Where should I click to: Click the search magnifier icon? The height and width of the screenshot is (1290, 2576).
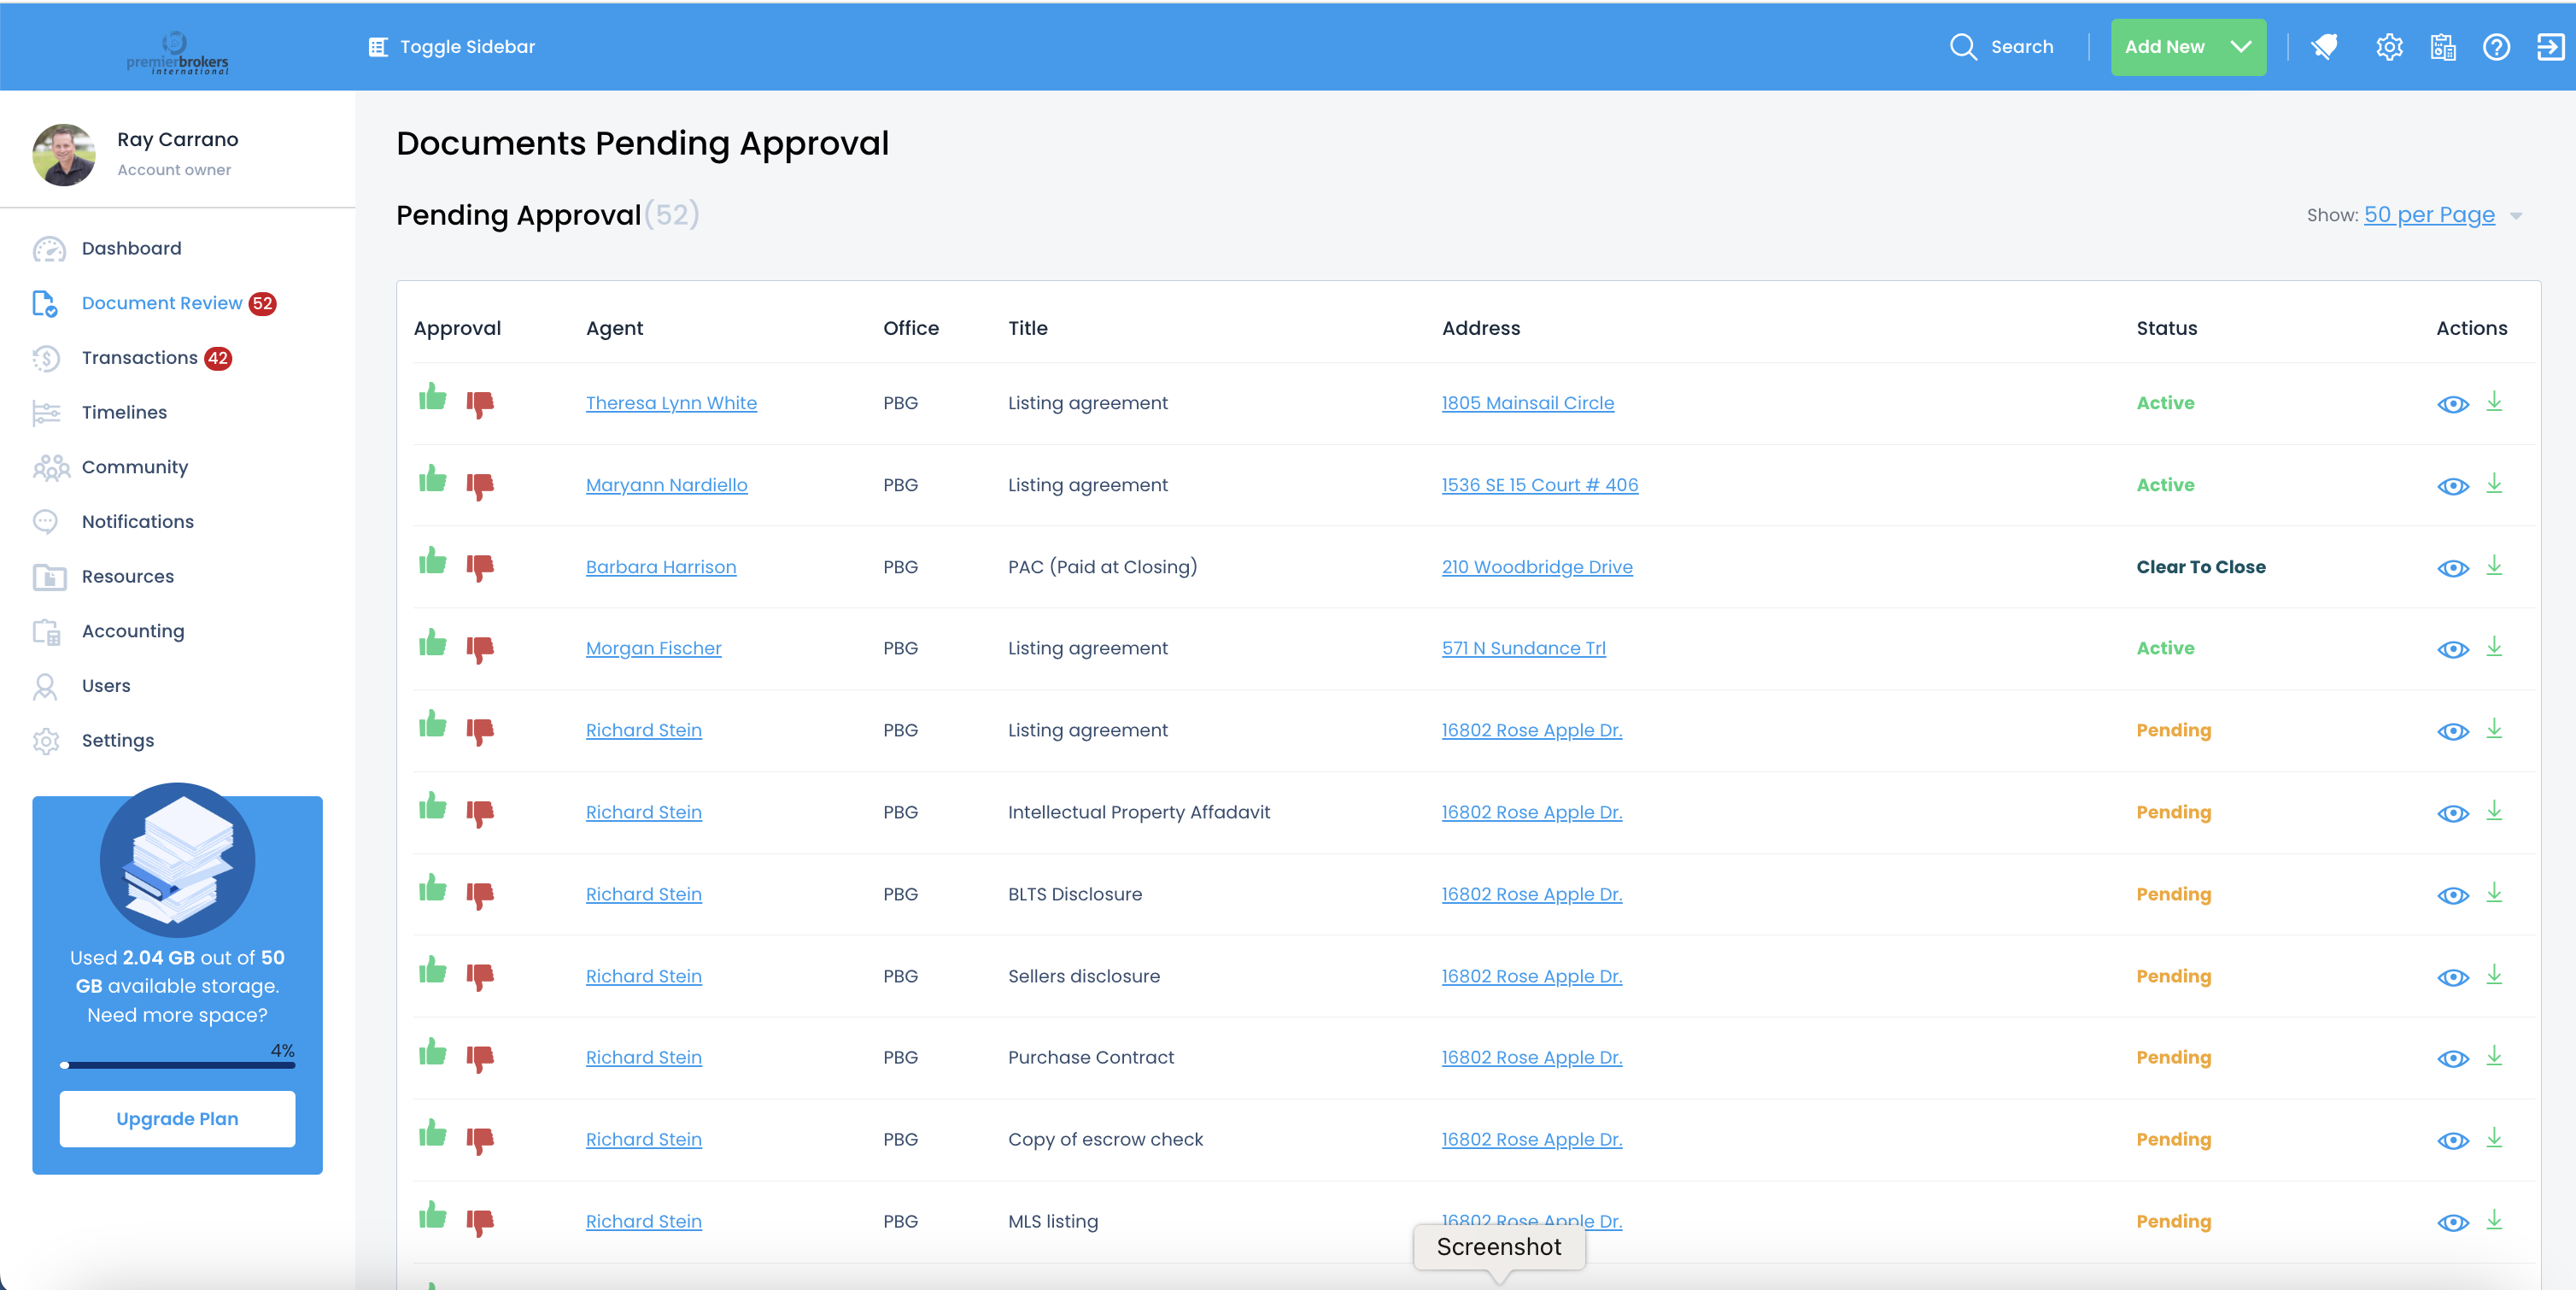[1963, 47]
